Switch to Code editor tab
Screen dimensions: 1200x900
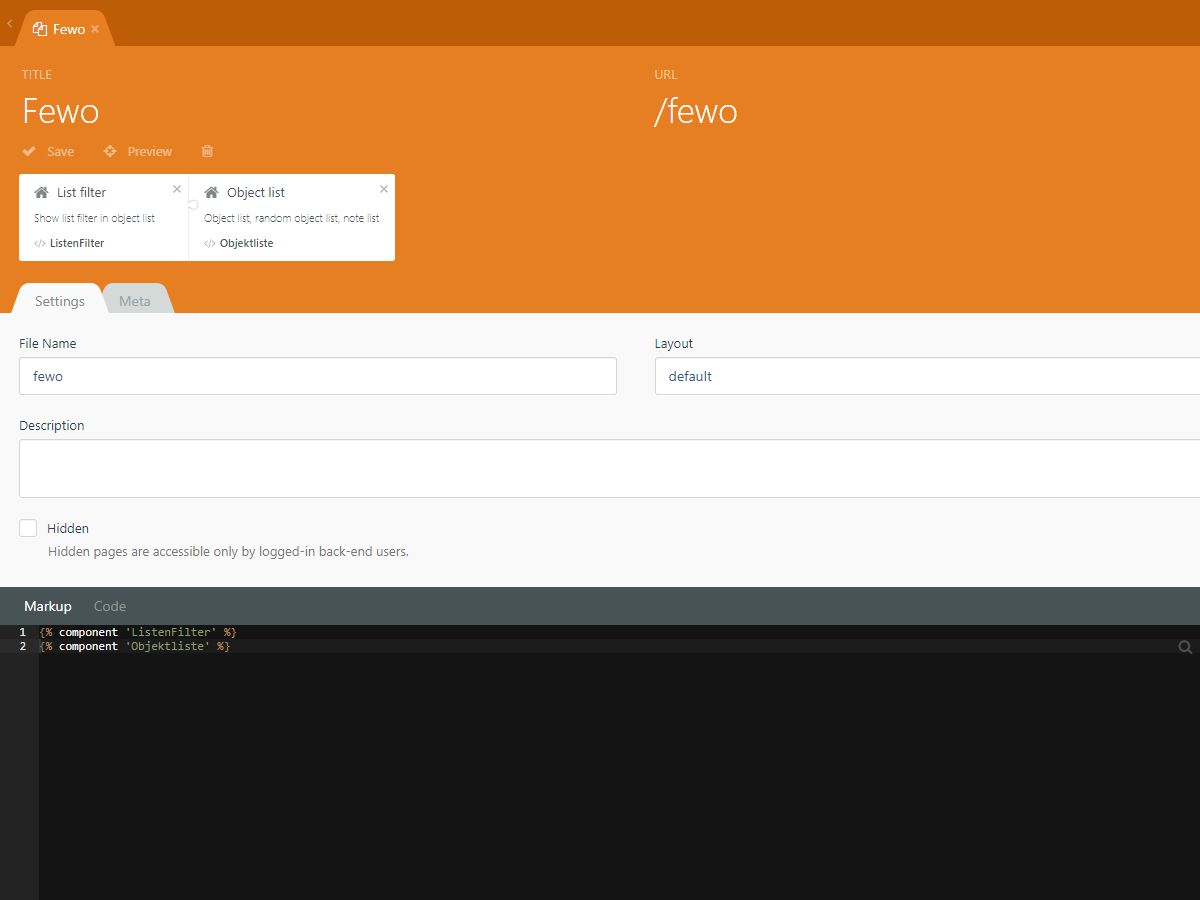coord(110,606)
